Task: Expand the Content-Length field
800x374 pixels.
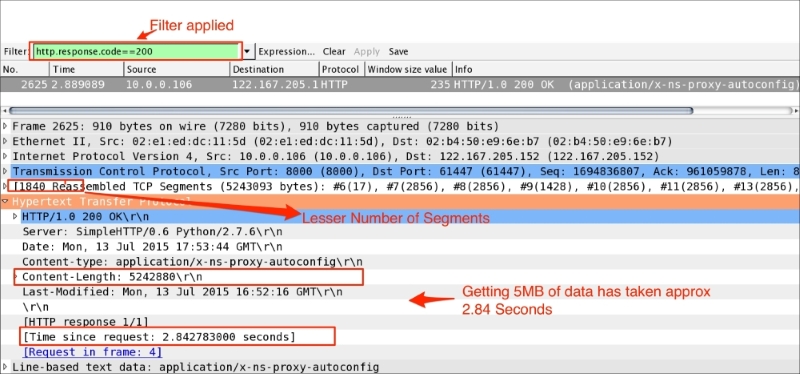Action: click(16, 277)
